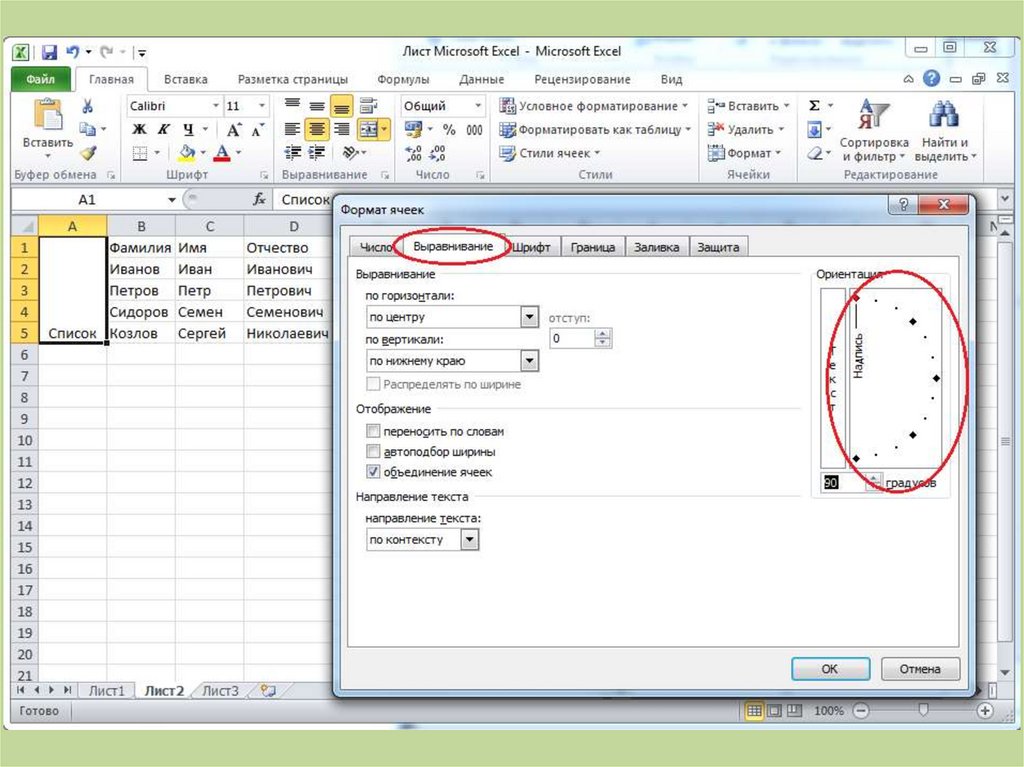The height and width of the screenshot is (767, 1024).
Task: Click the merge and center cells icon
Action: point(370,129)
